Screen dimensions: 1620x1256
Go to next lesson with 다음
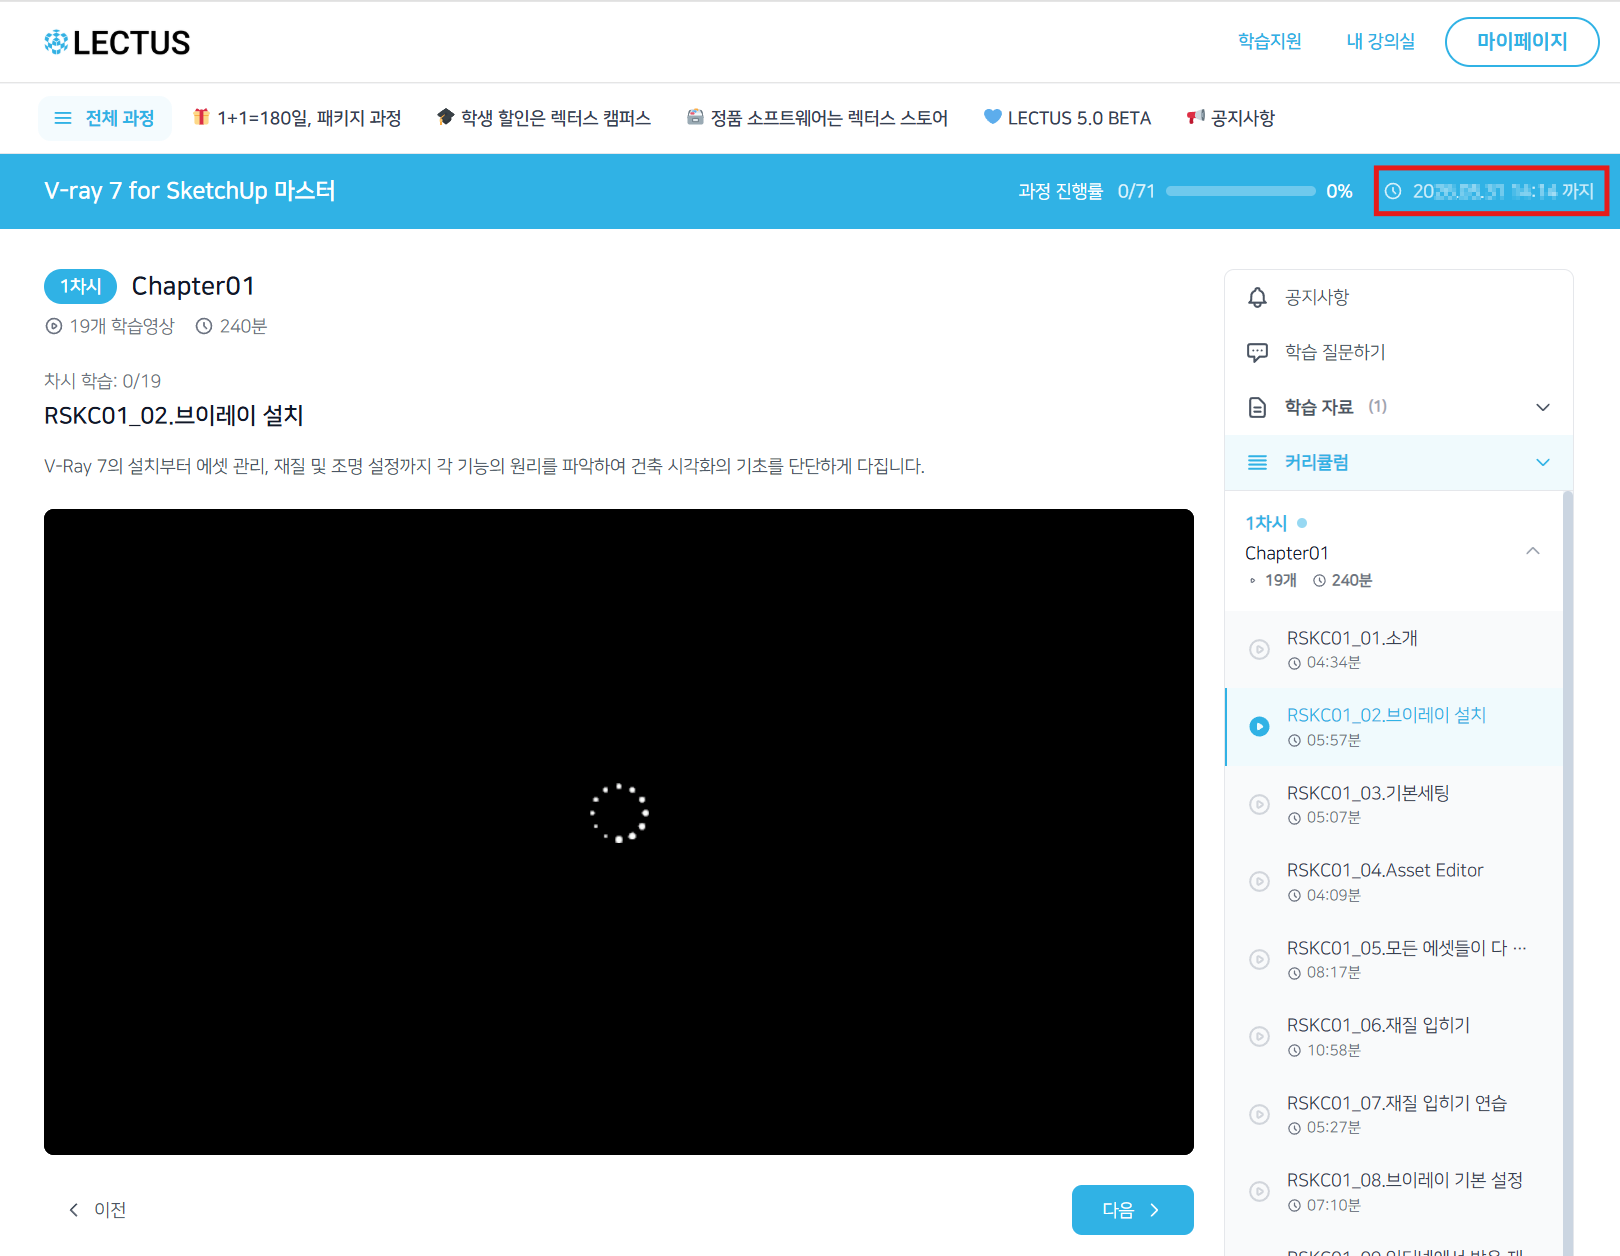[x=1132, y=1210]
